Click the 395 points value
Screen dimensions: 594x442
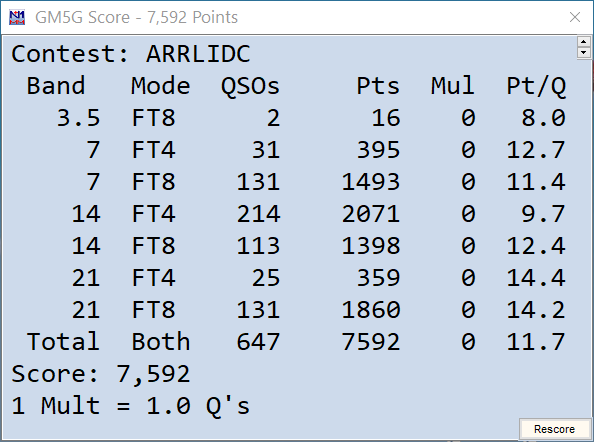(x=378, y=150)
